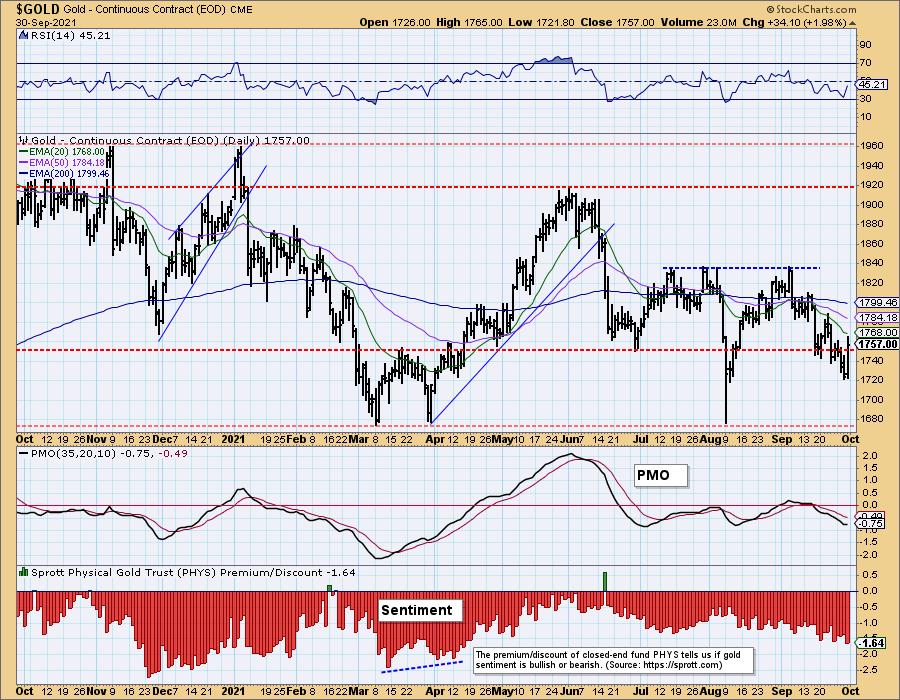Click the 2021 label on the price panel axis

[233, 439]
